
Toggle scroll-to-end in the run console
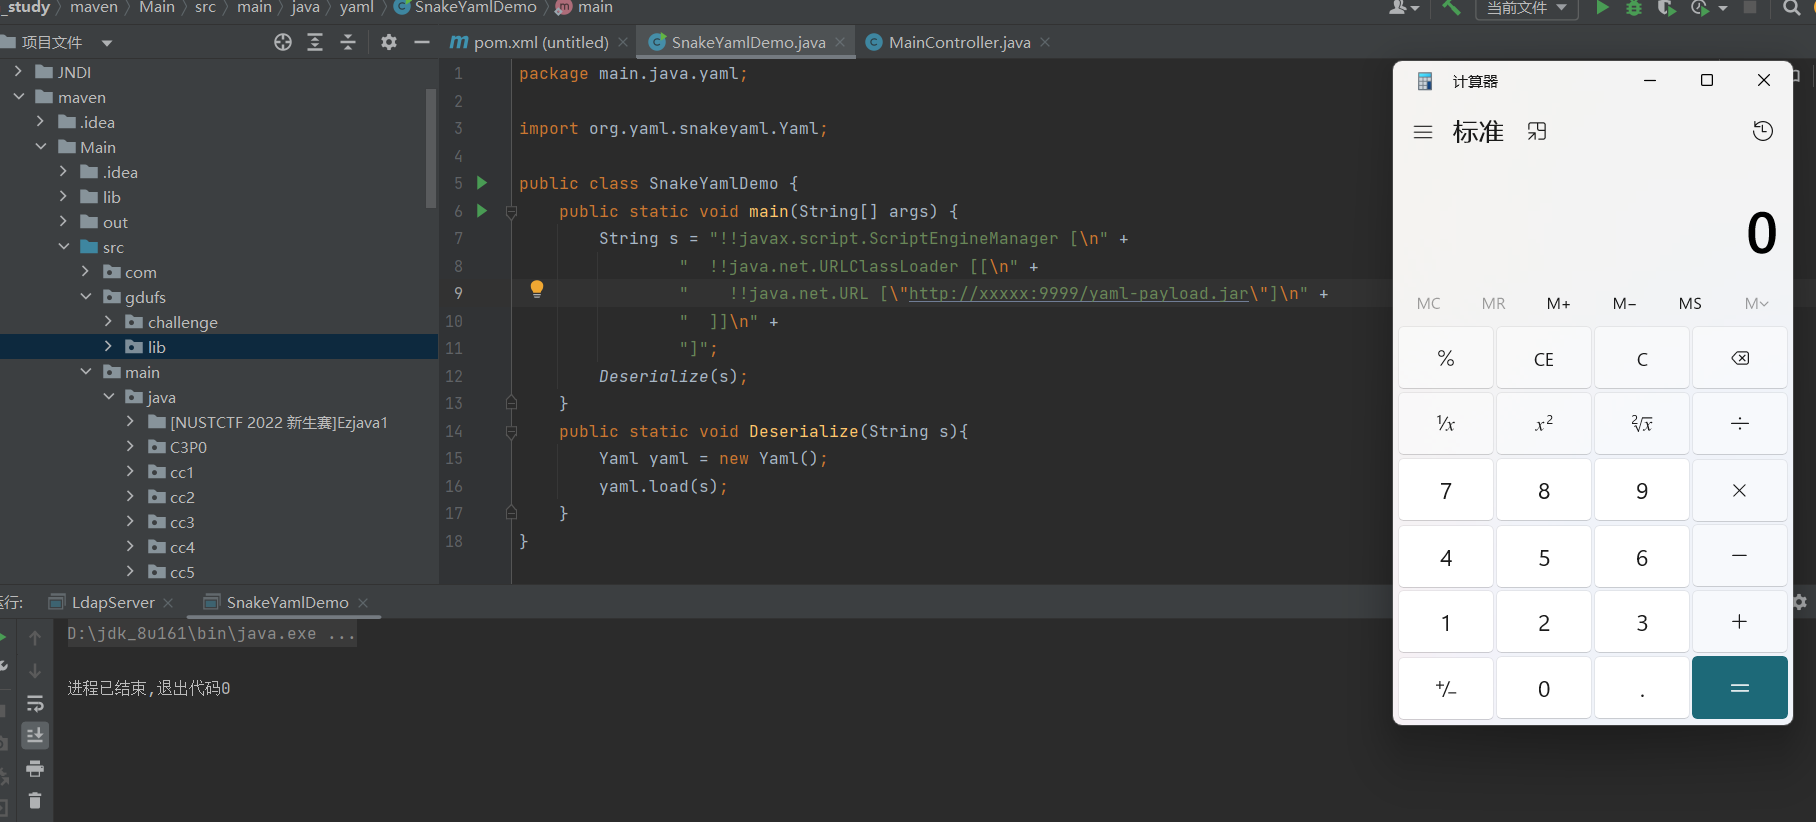[x=35, y=736]
